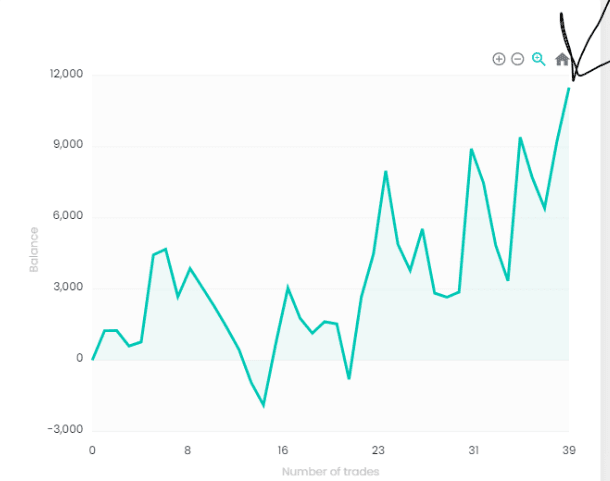610x481 pixels.
Task: Reset chart zoom with the home icon
Action: [x=562, y=59]
